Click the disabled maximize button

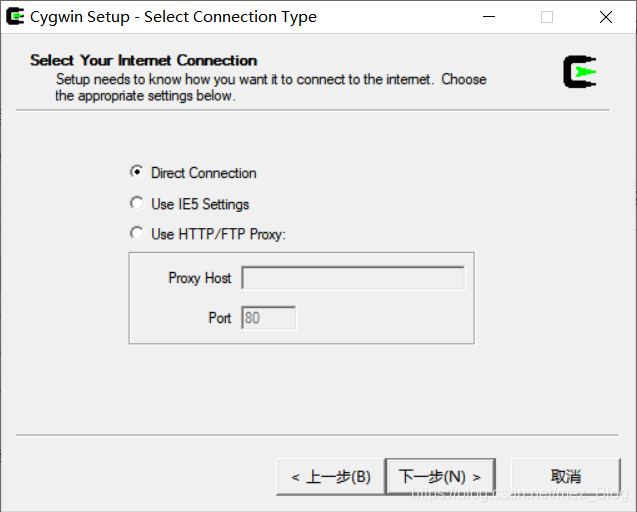tap(547, 17)
